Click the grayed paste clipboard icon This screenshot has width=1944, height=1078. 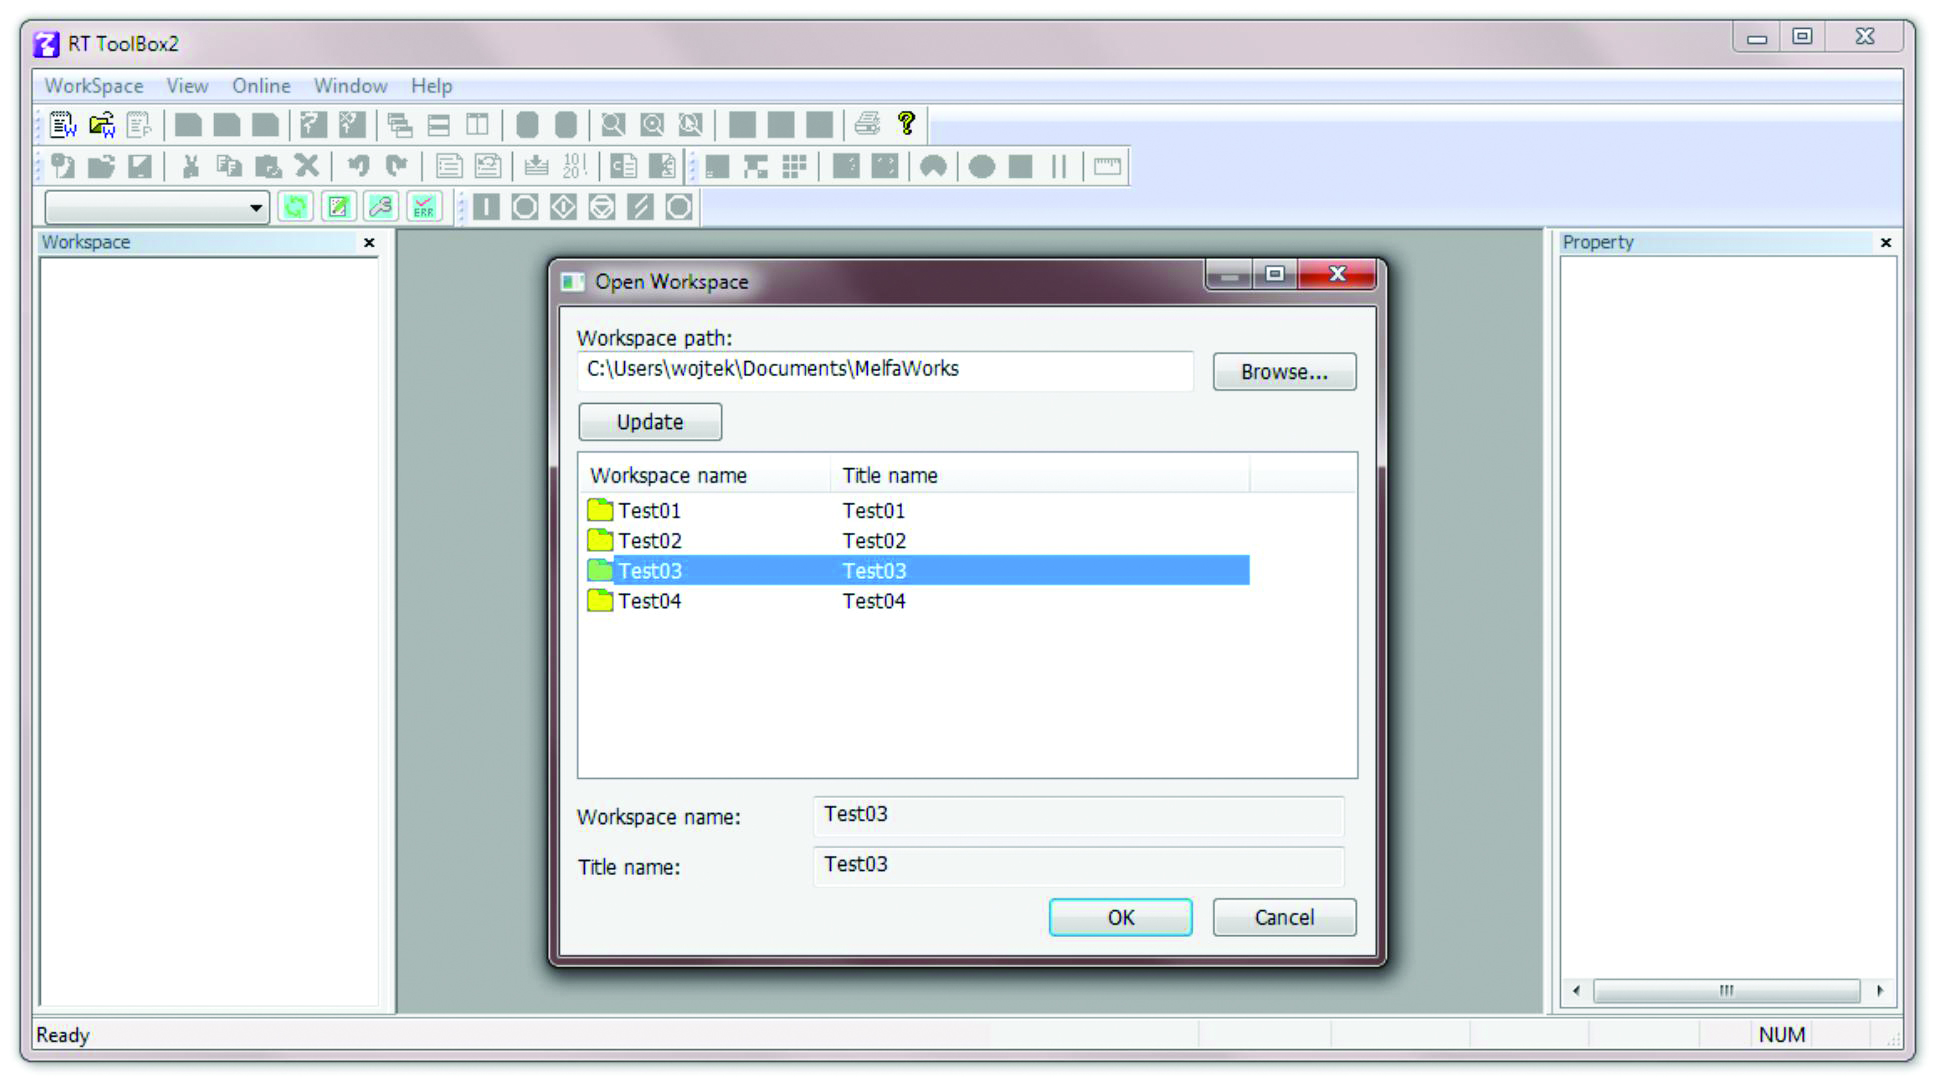click(x=268, y=166)
